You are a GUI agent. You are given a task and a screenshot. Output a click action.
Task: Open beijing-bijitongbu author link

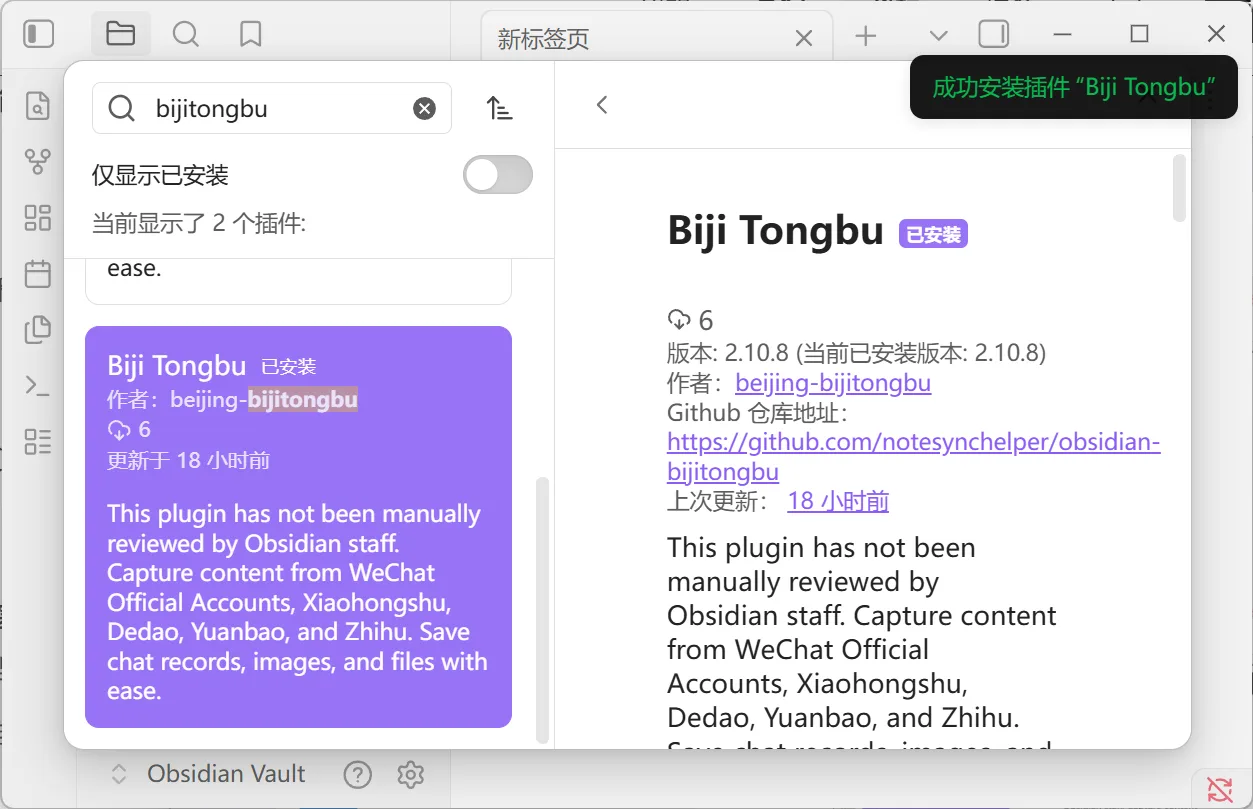(x=833, y=383)
